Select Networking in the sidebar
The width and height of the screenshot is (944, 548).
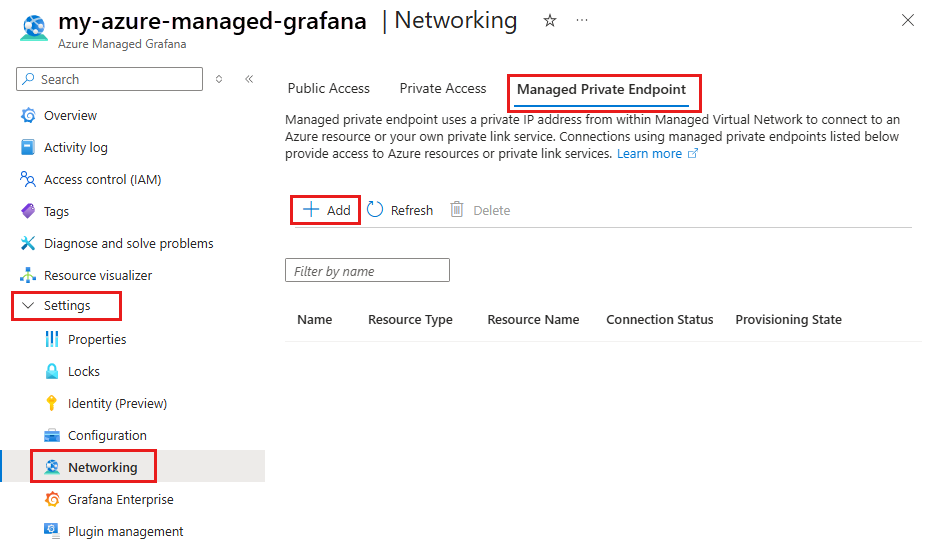pyautogui.click(x=102, y=467)
